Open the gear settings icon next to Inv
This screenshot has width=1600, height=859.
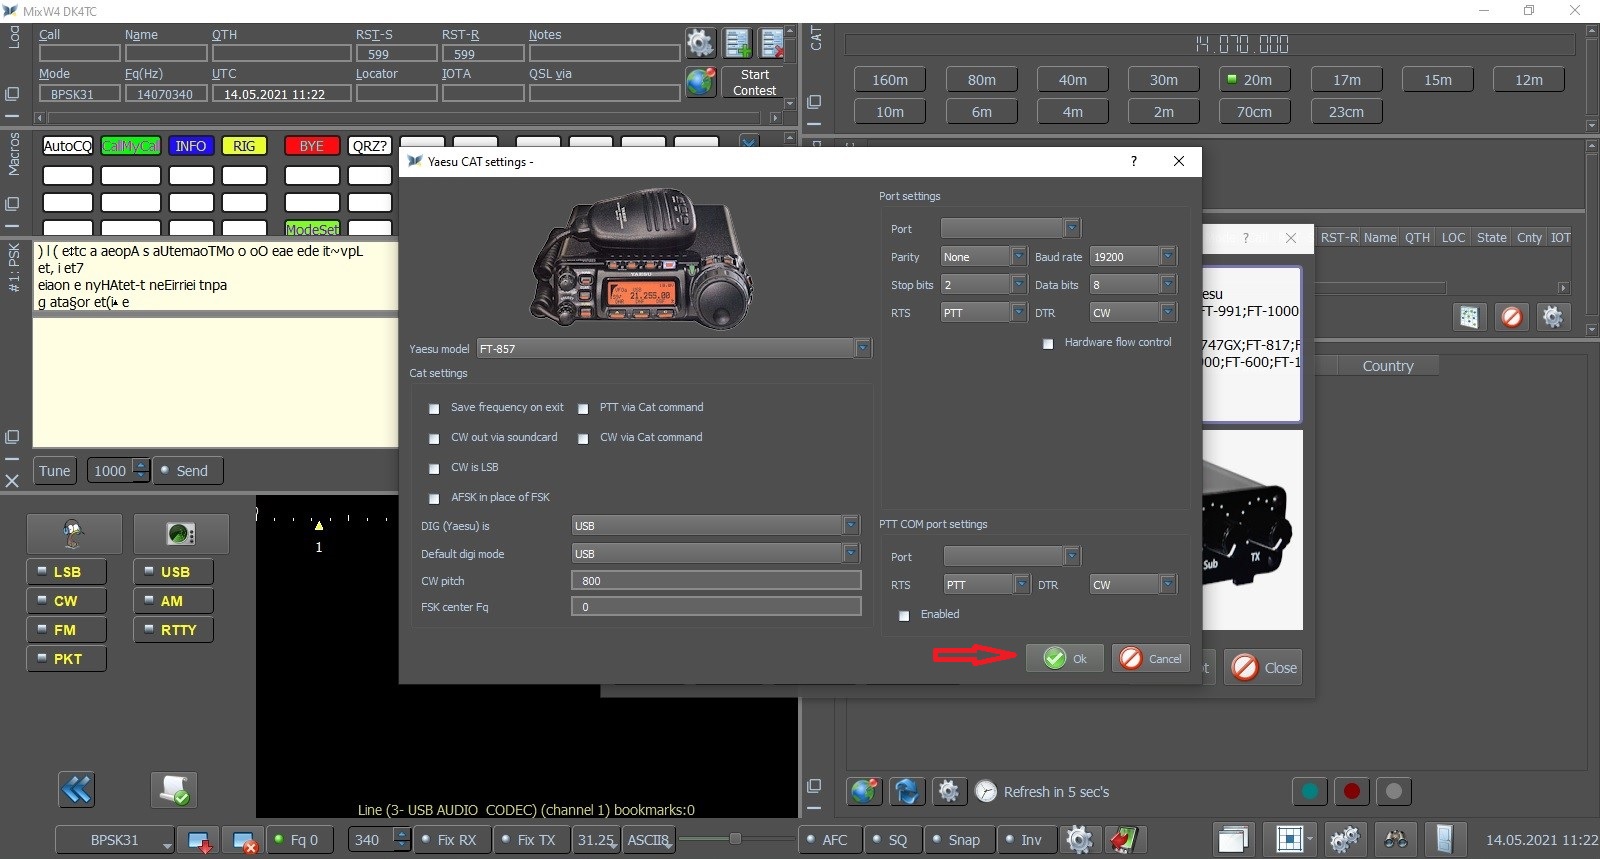[1079, 840]
